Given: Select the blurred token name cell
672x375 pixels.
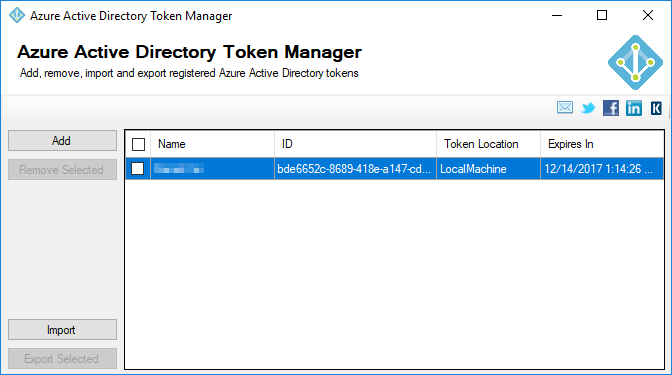Looking at the screenshot, I should click(213, 169).
